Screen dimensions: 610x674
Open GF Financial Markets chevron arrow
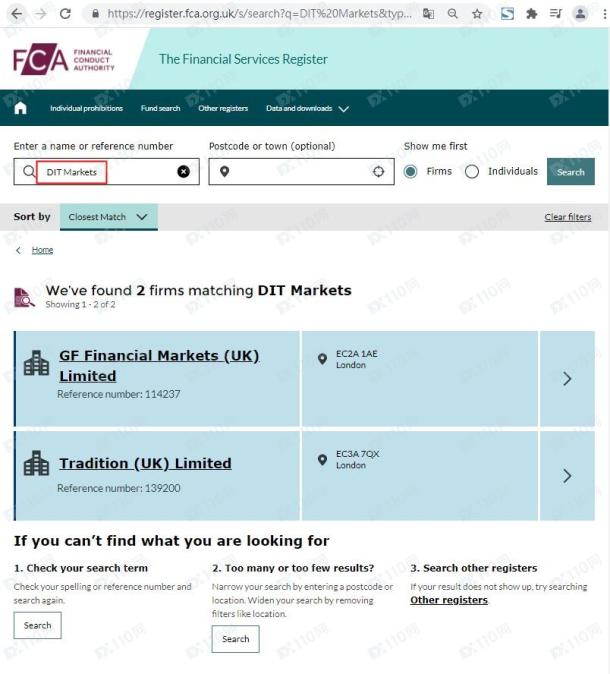pos(567,379)
